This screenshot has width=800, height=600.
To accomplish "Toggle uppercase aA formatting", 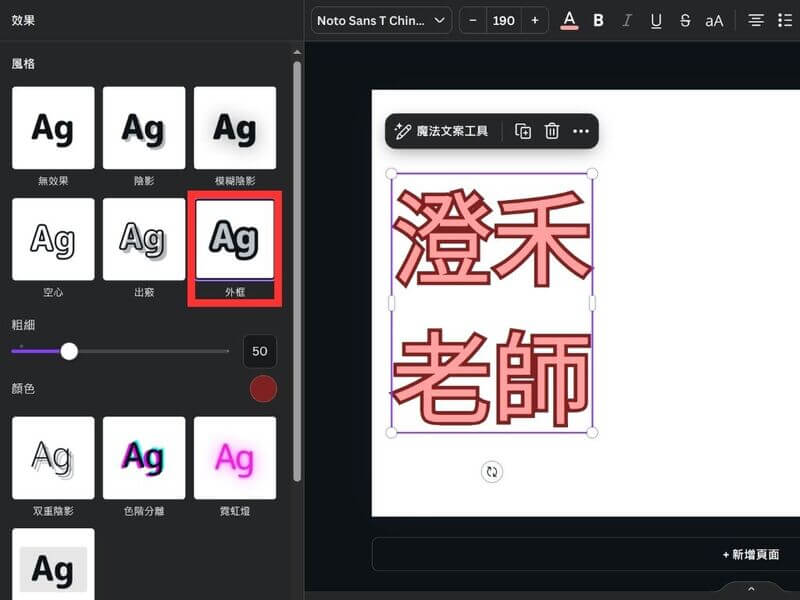I will click(x=714, y=20).
